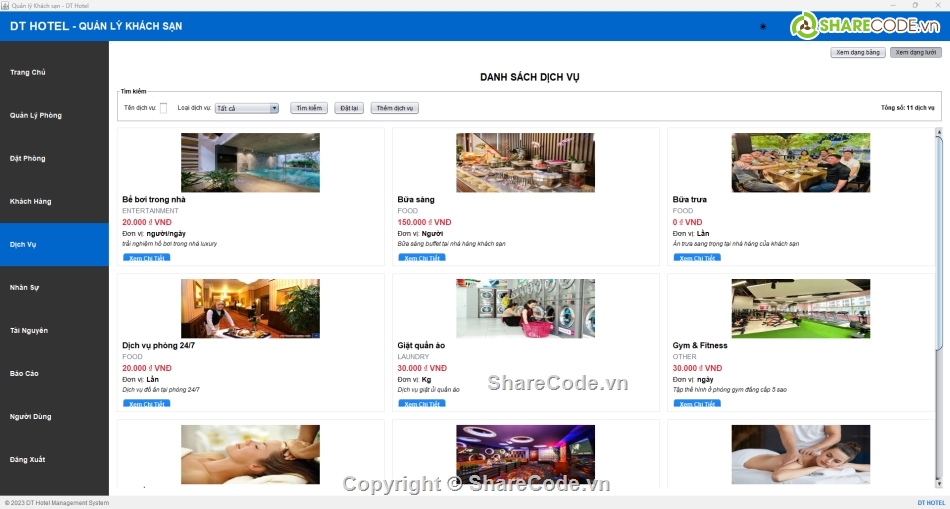Click the Đơn vị: Kg text
The width and height of the screenshot is (950, 509).
tap(414, 379)
